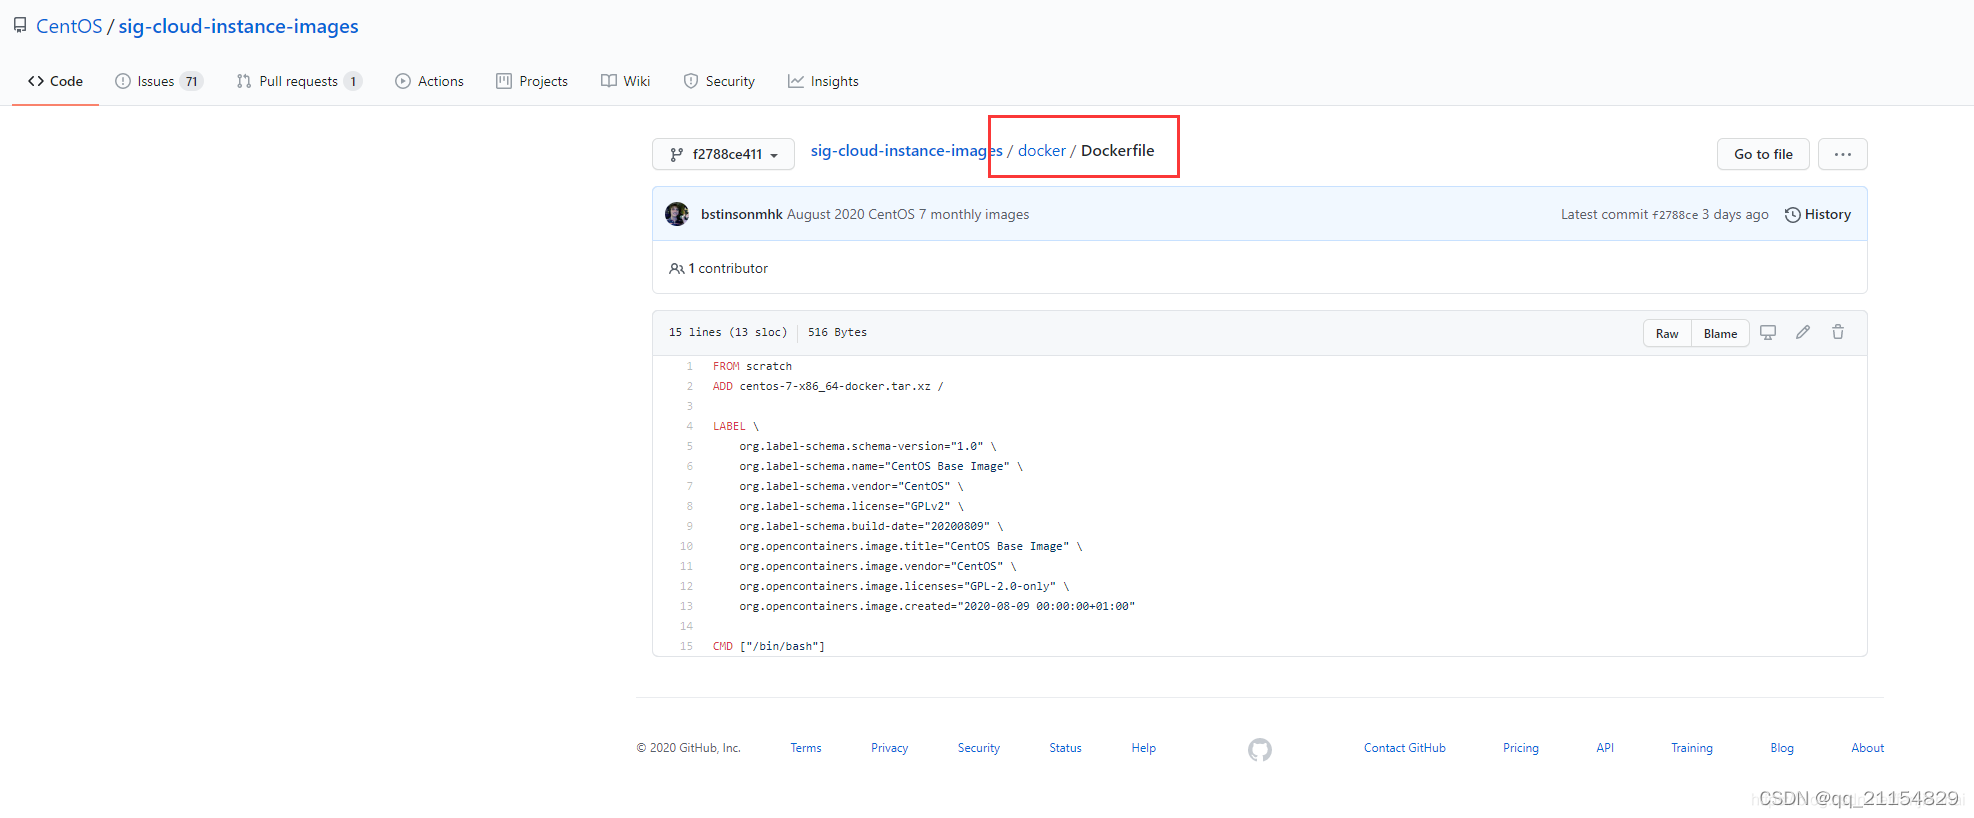Viewport: 1974px width, 818px height.
Task: Navigate to docker folder breadcrumb
Action: tap(1042, 150)
